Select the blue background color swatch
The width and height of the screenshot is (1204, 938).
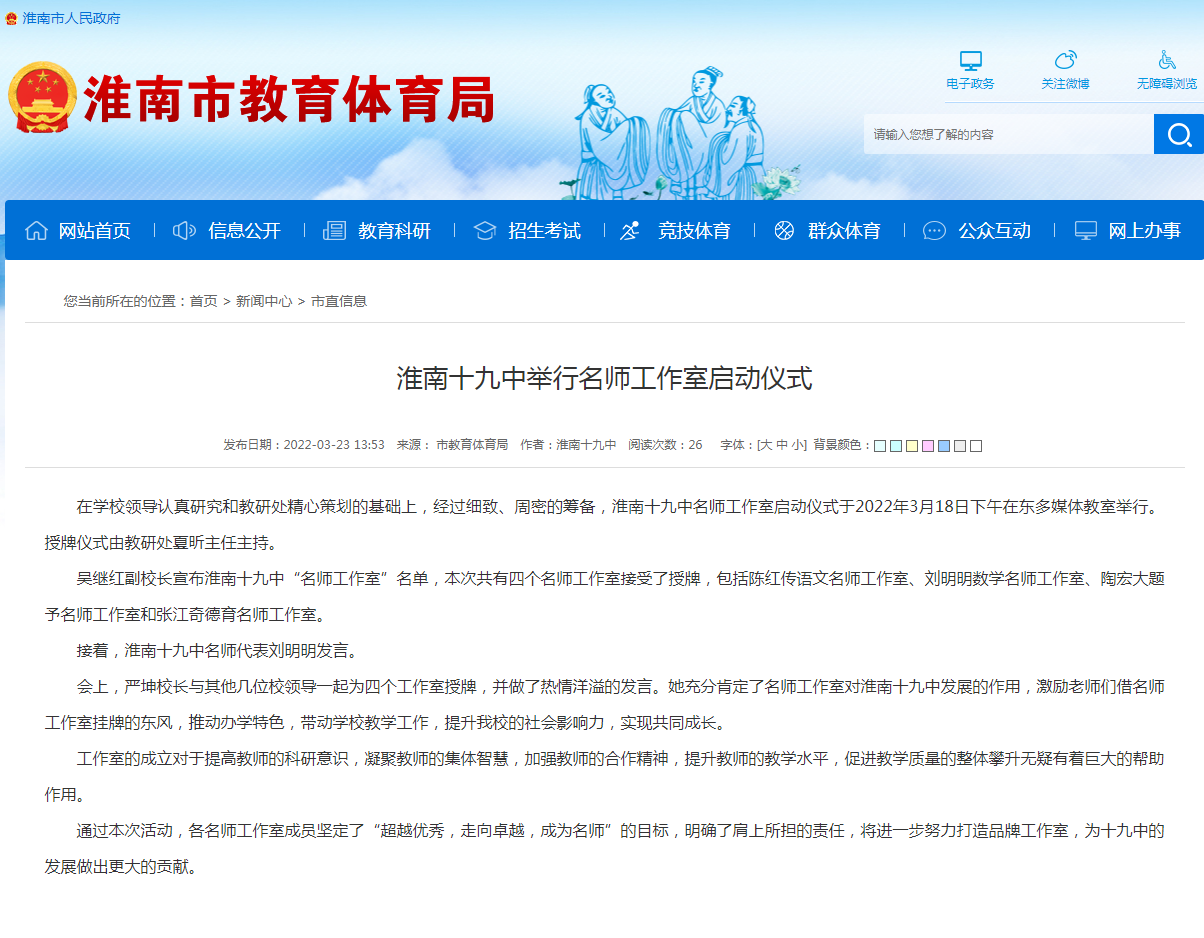[x=944, y=445]
